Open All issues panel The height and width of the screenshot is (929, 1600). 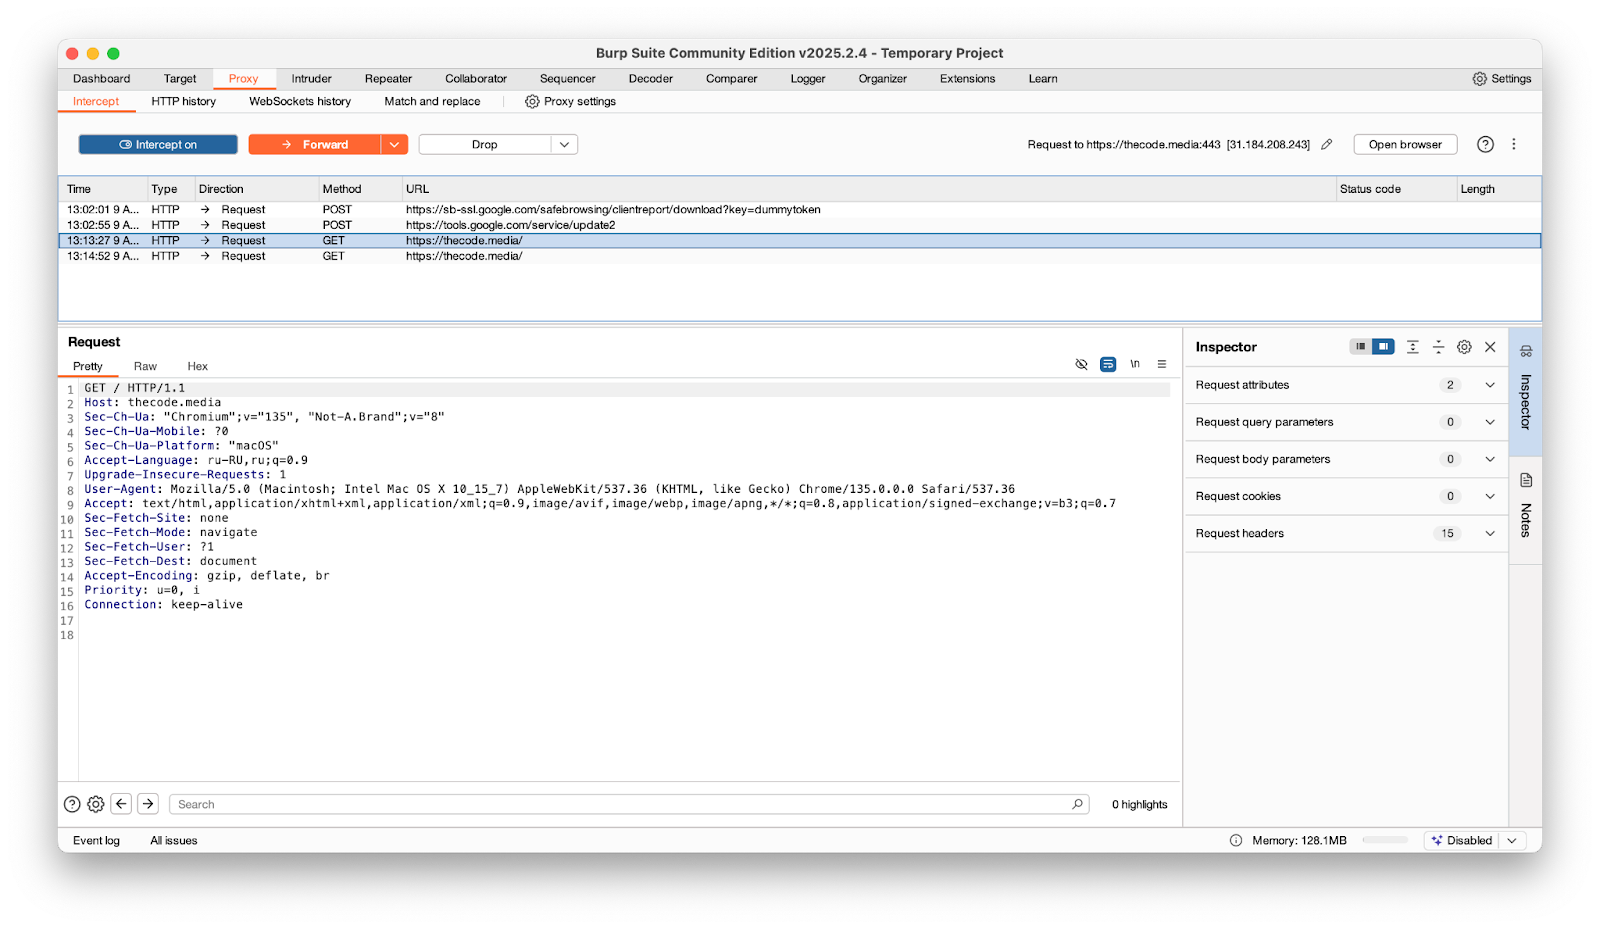174,841
